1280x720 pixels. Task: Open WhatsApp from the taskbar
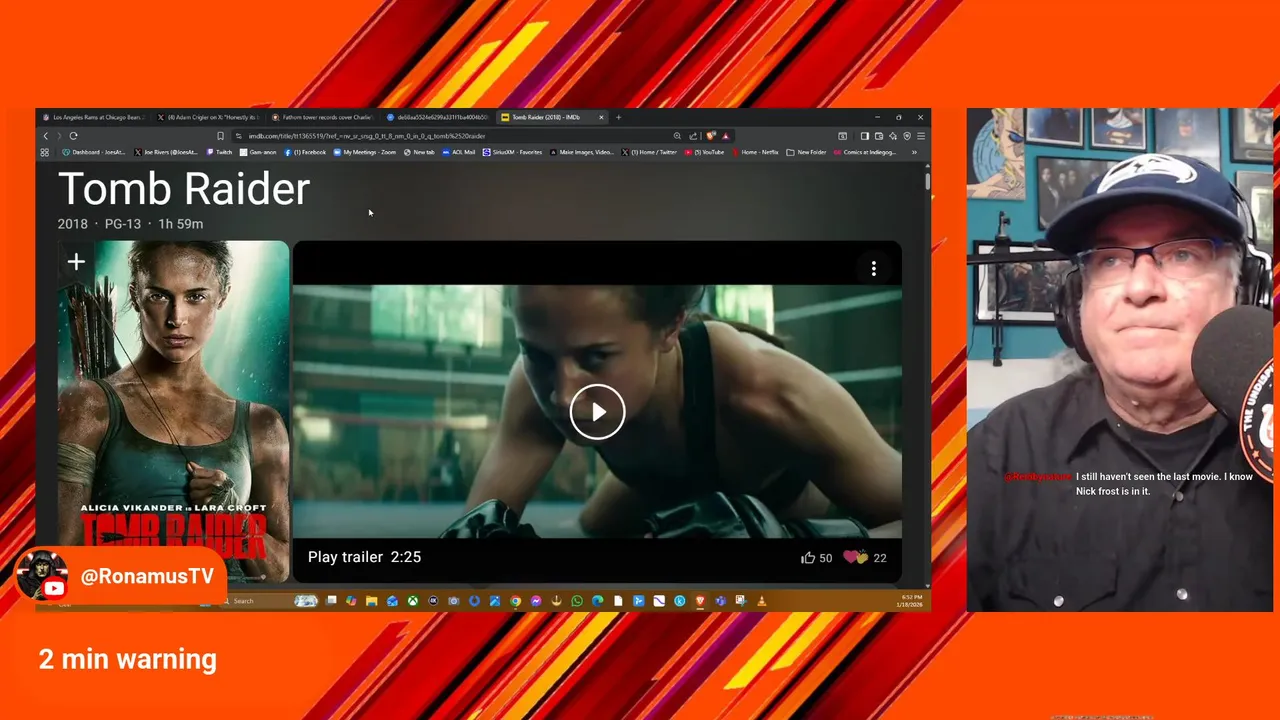577,601
